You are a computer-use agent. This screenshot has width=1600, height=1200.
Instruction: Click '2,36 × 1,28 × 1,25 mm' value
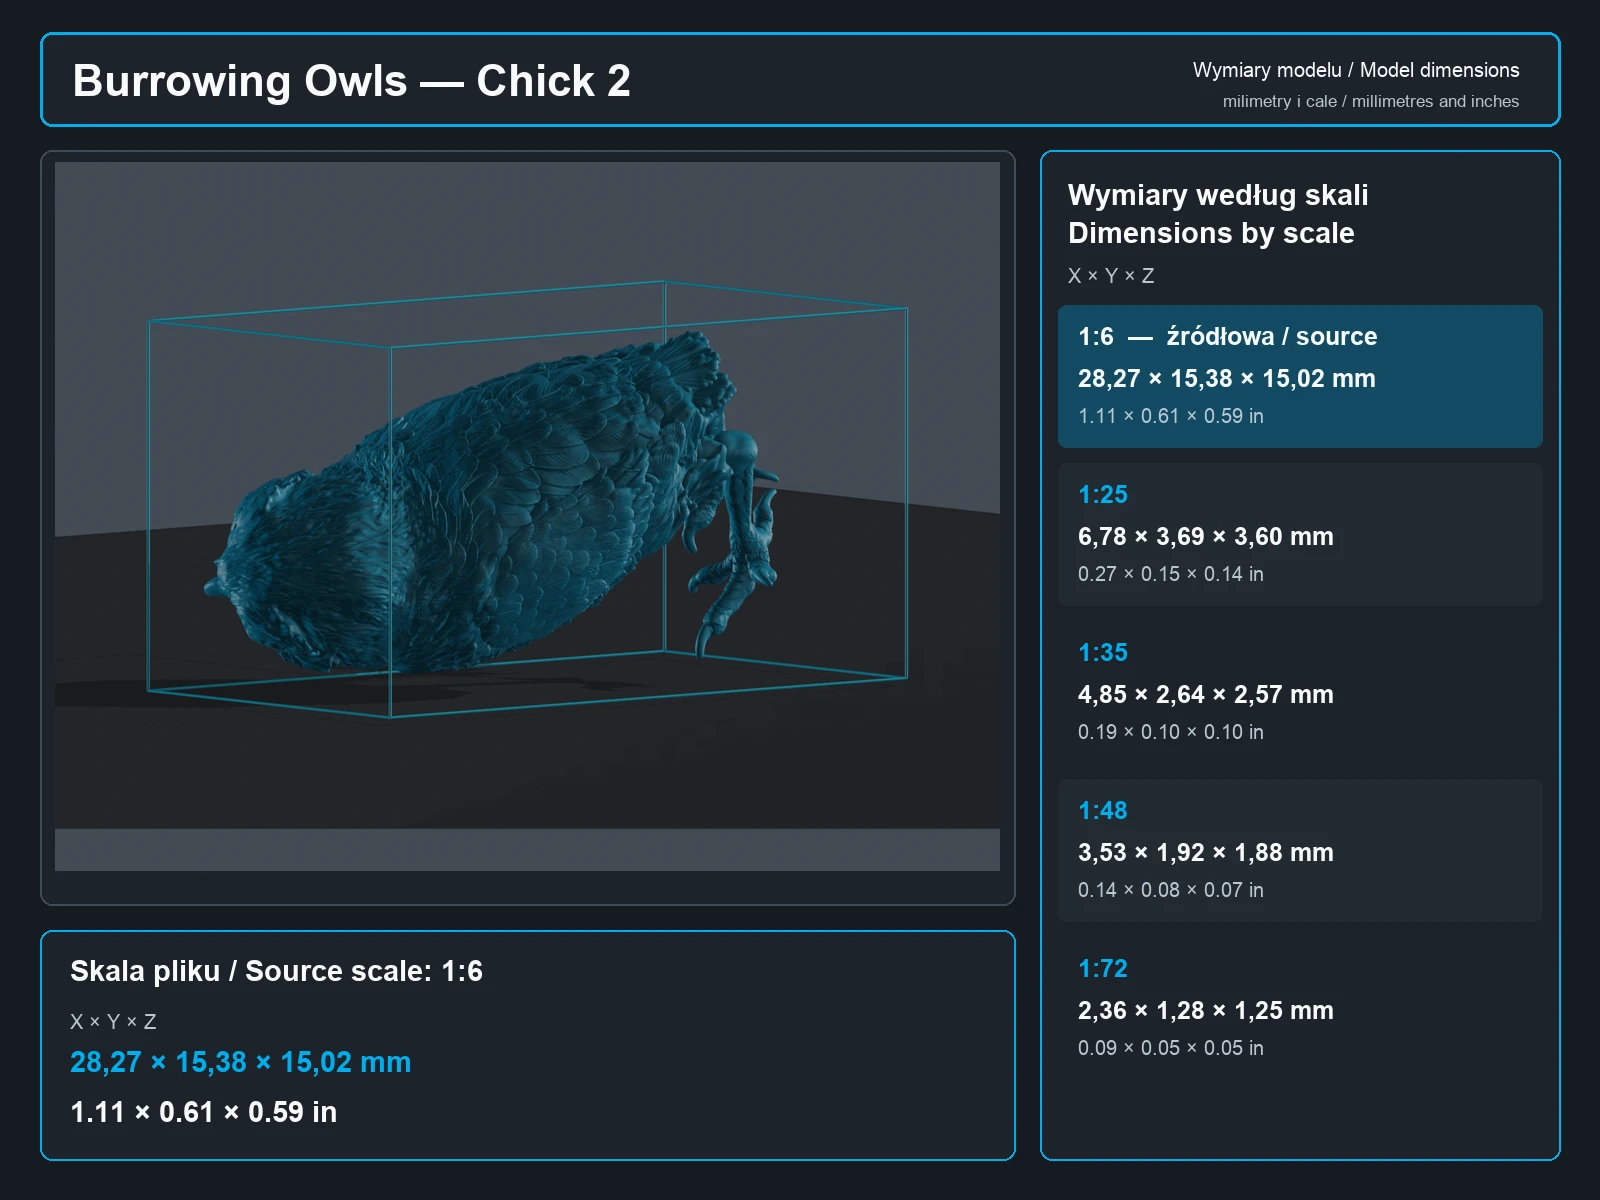click(x=1205, y=1010)
